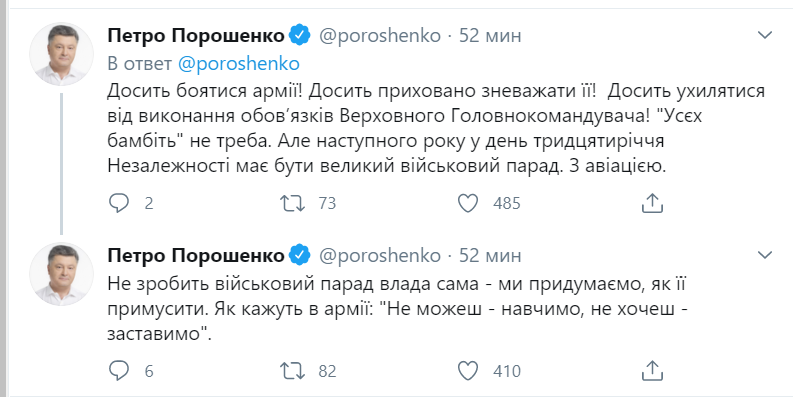Click Петро Порошенко name on second tweet
The height and width of the screenshot is (397, 793).
tap(196, 255)
